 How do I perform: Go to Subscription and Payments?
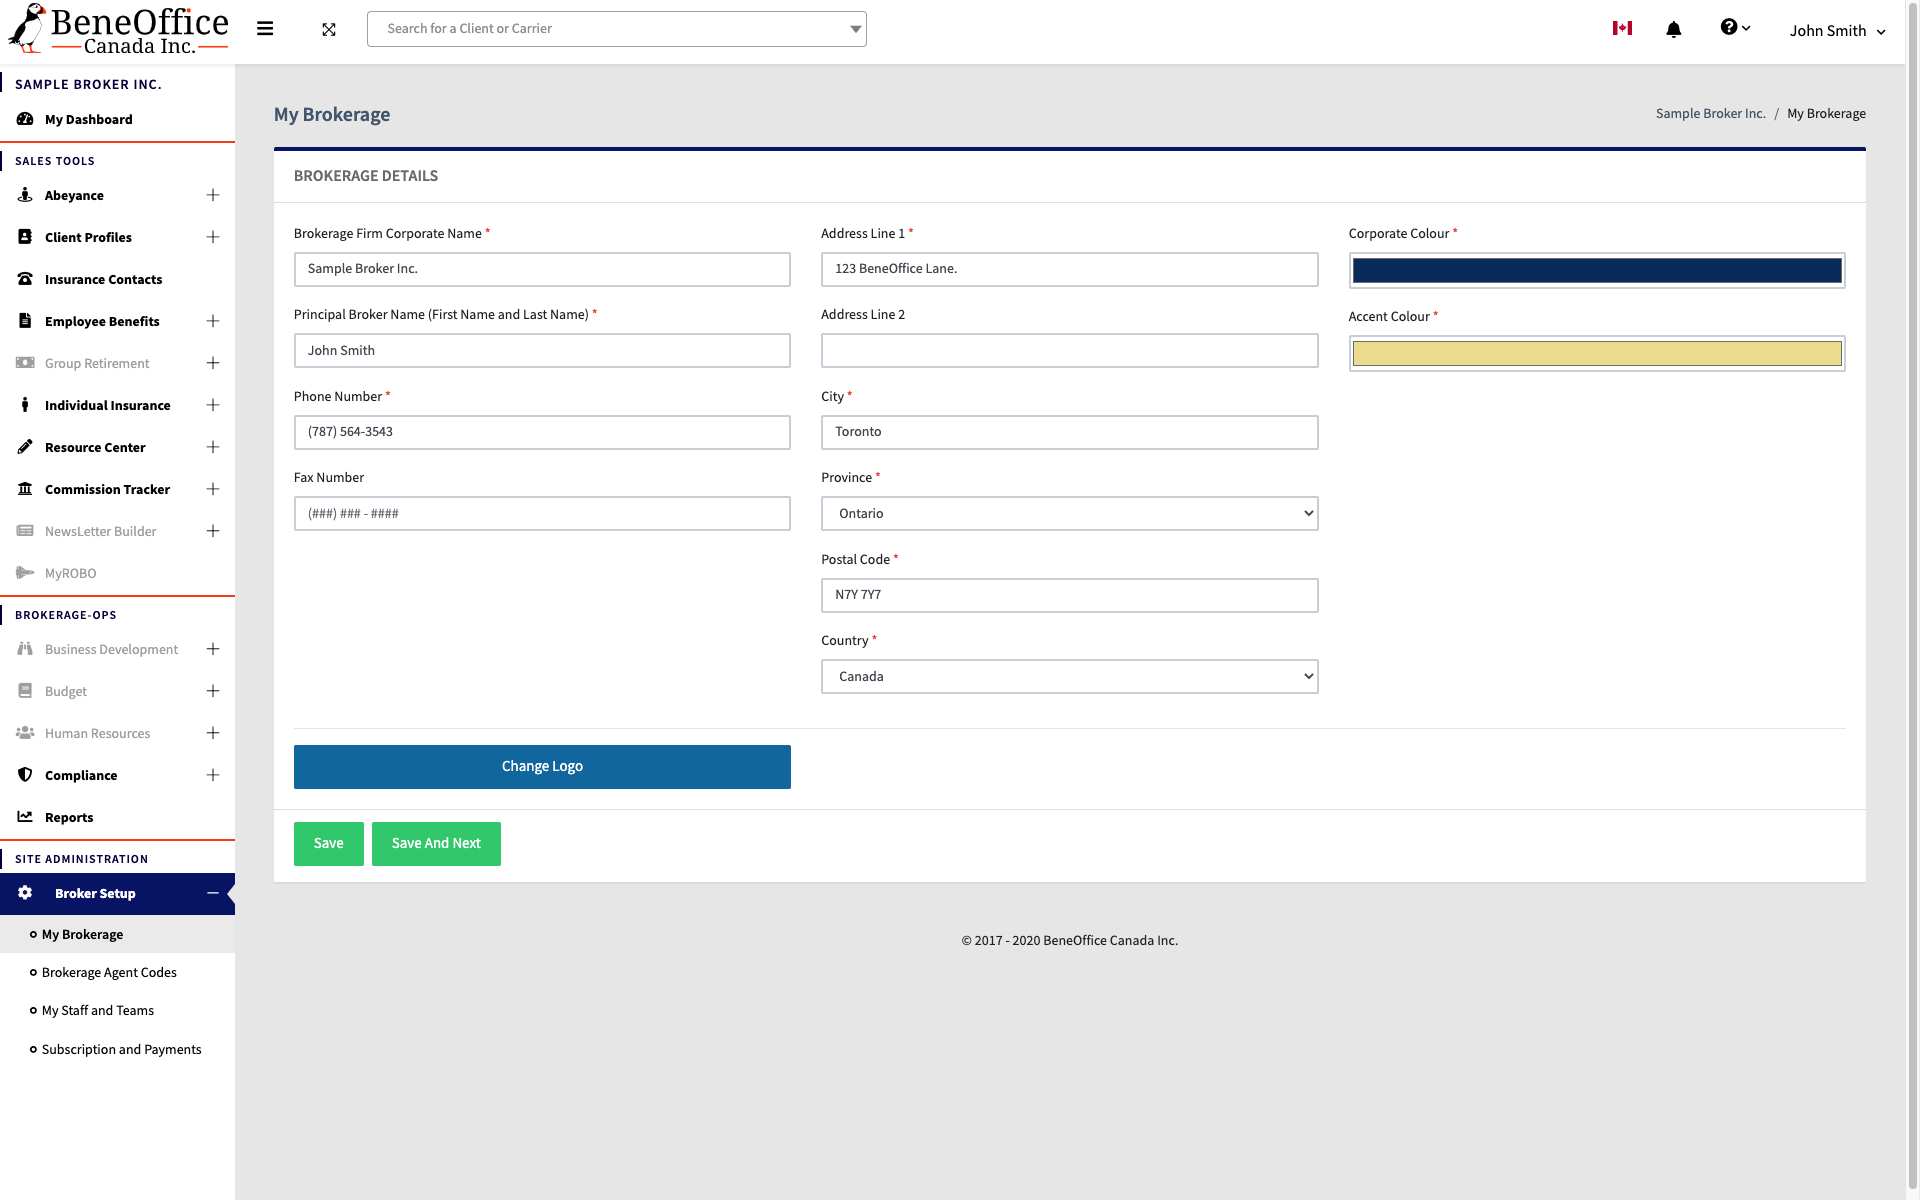[121, 1050]
